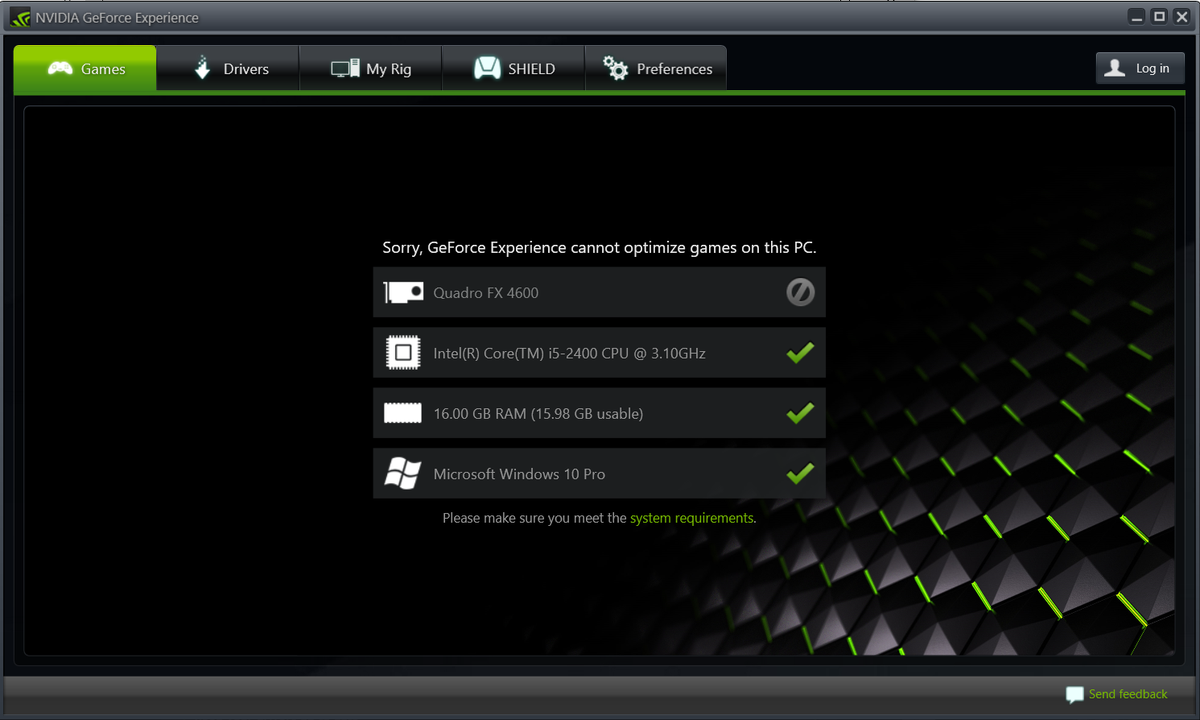Click the gamepad icon on the Games tab
This screenshot has height=720, width=1200.
60,68
